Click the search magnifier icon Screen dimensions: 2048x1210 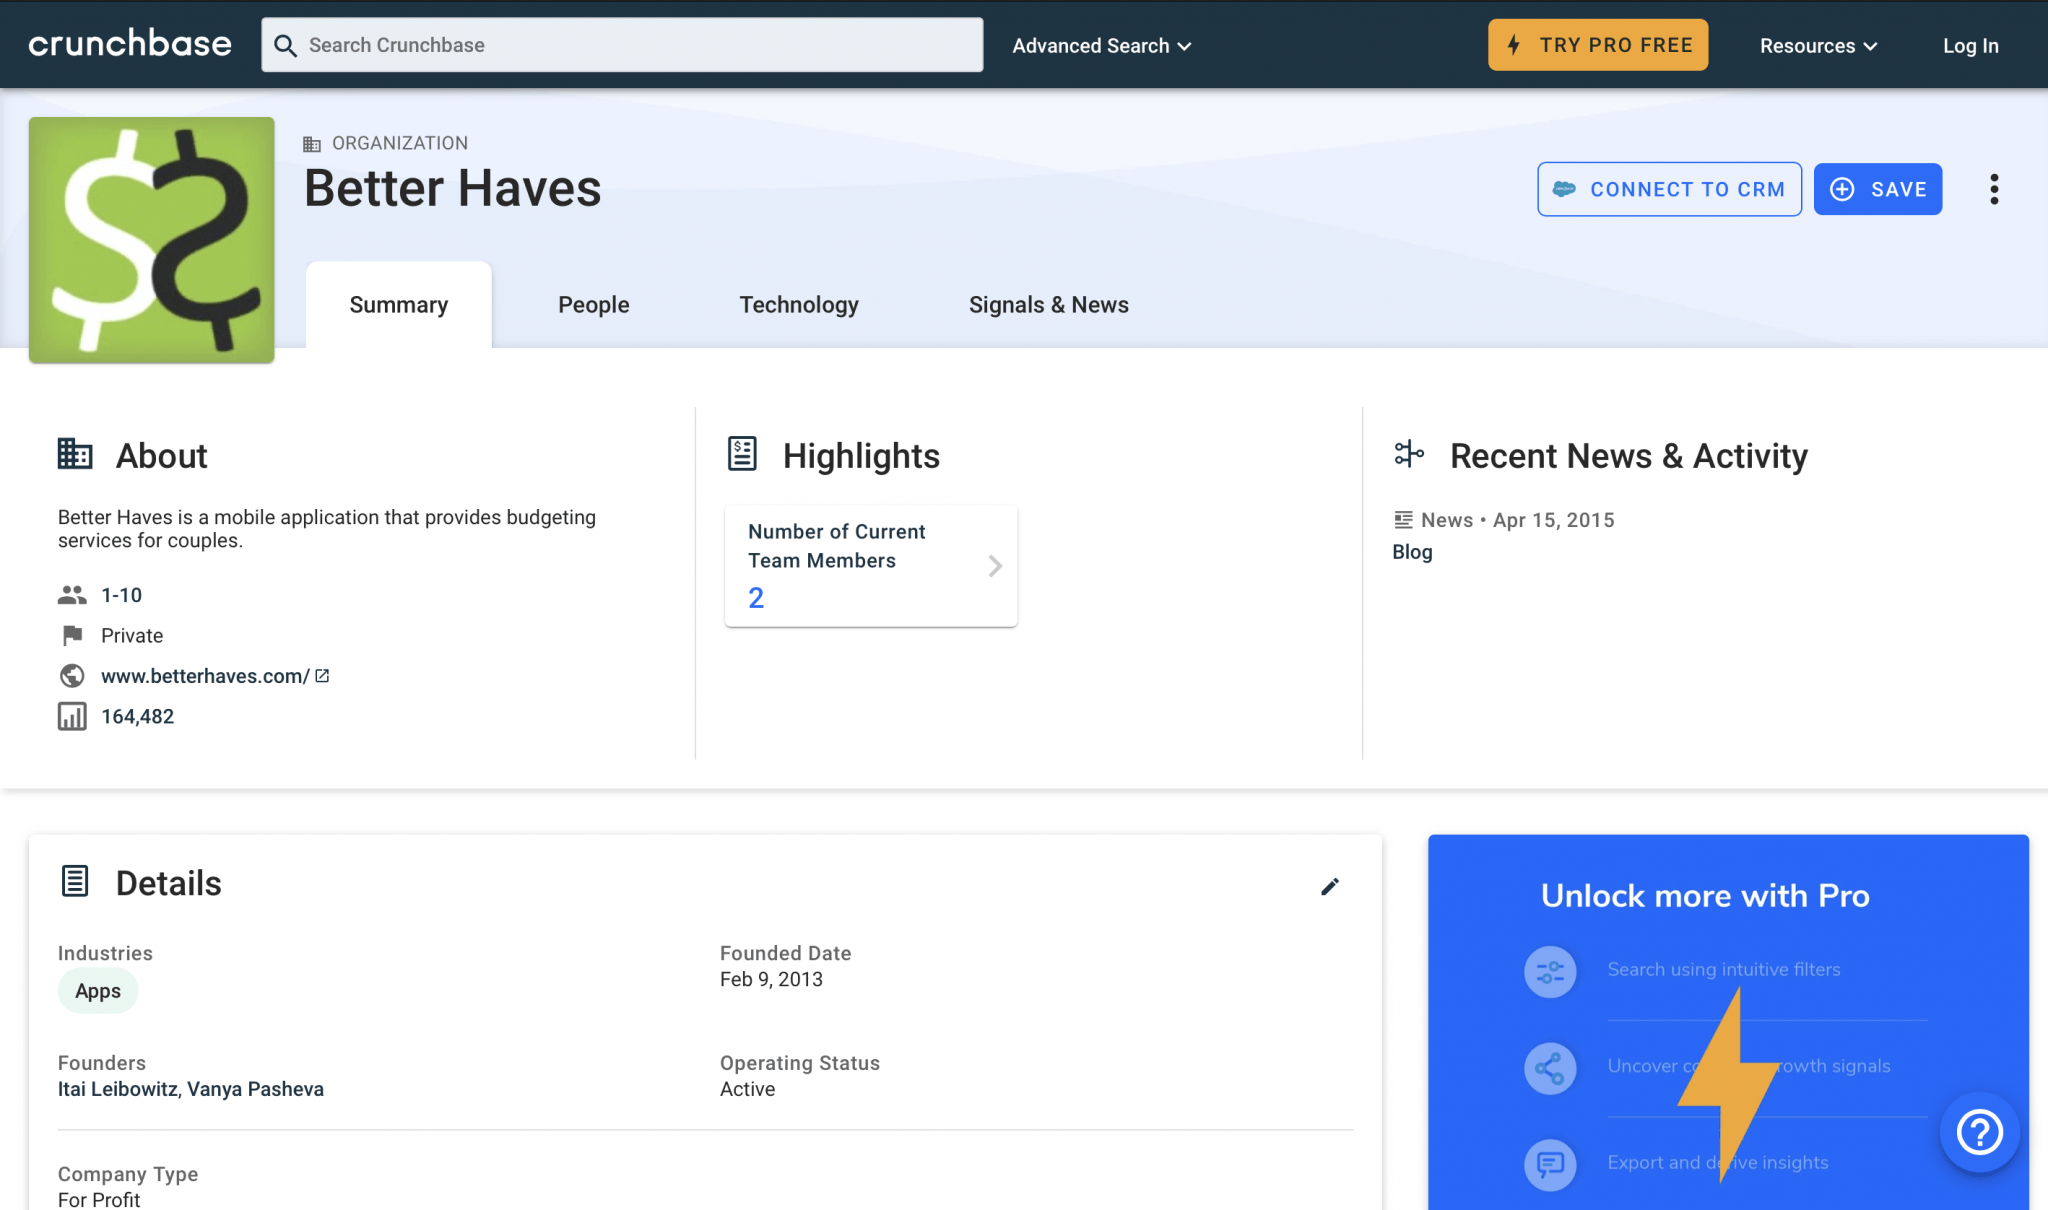pyautogui.click(x=285, y=46)
